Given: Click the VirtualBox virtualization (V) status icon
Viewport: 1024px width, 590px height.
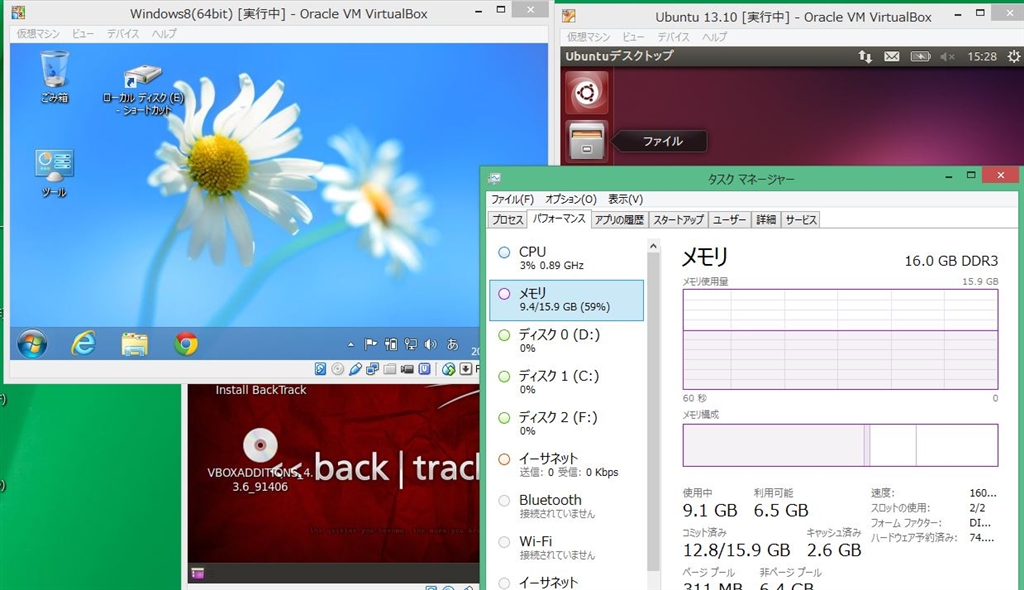Looking at the screenshot, I should click(x=424, y=369).
